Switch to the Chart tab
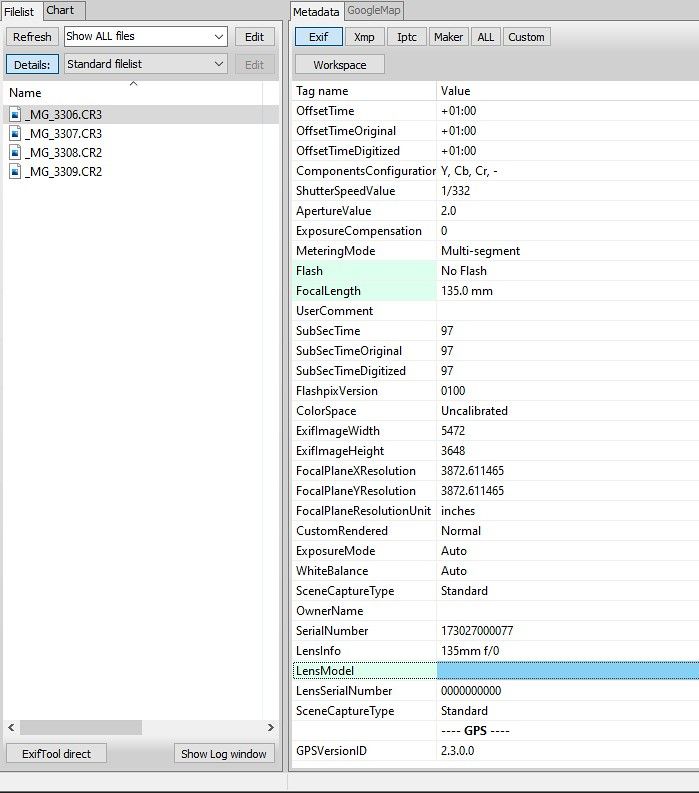 tap(60, 10)
